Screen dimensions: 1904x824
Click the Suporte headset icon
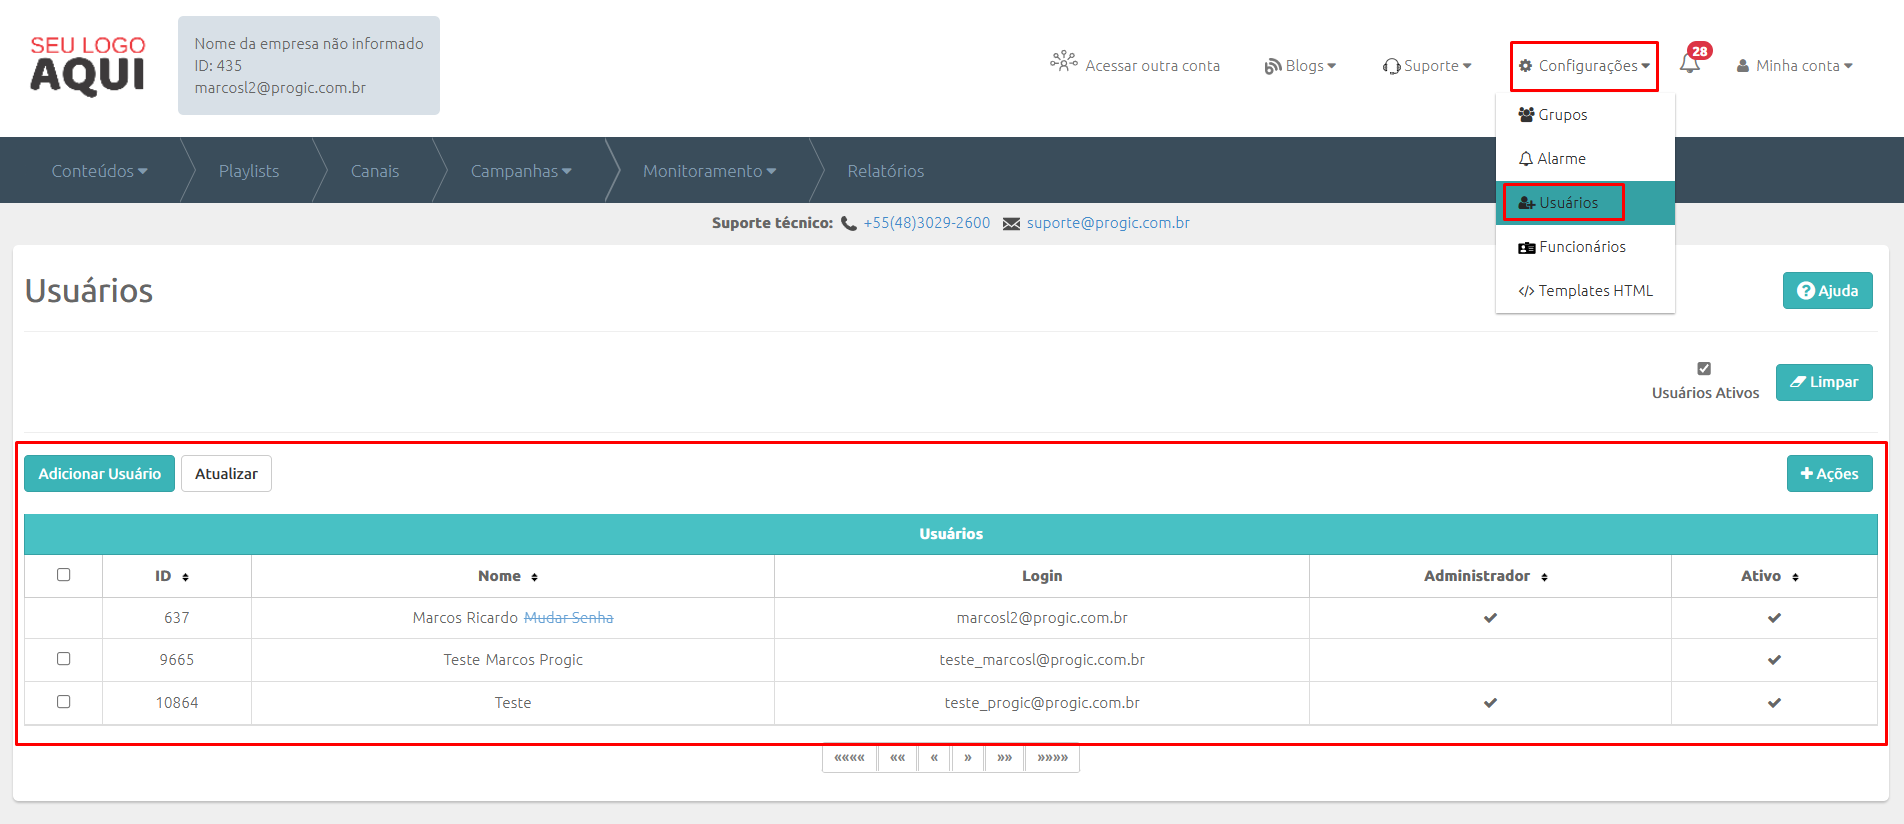tap(1391, 66)
